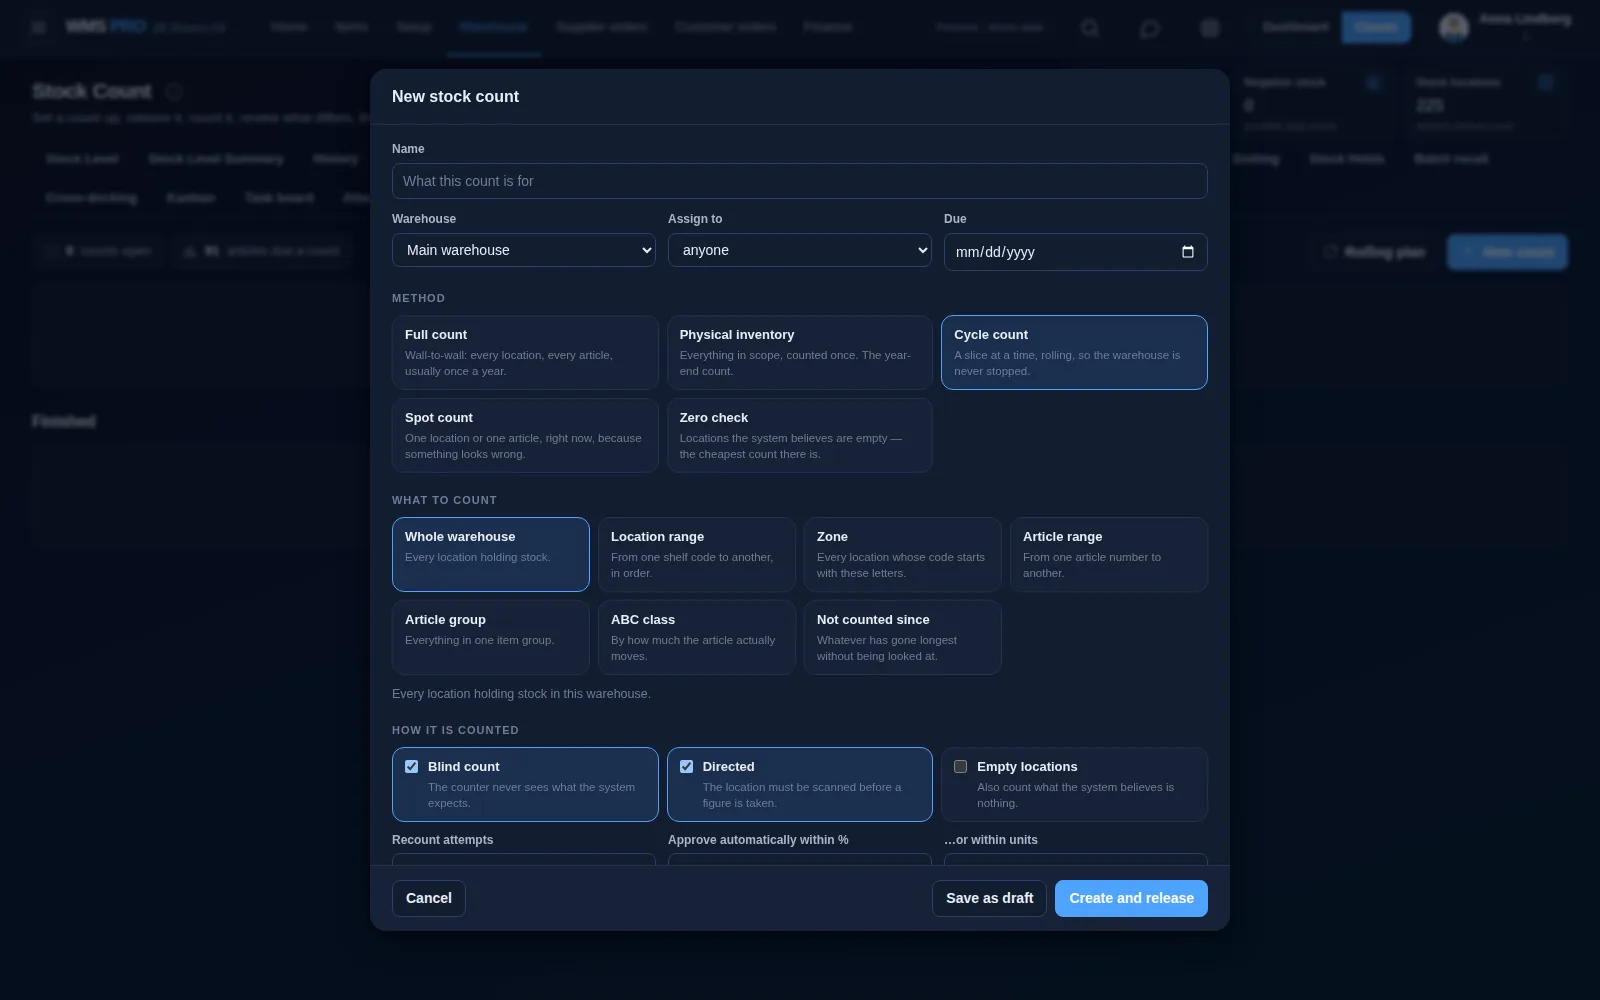
Task: Choose Whole warehouse scope
Action: click(491, 555)
